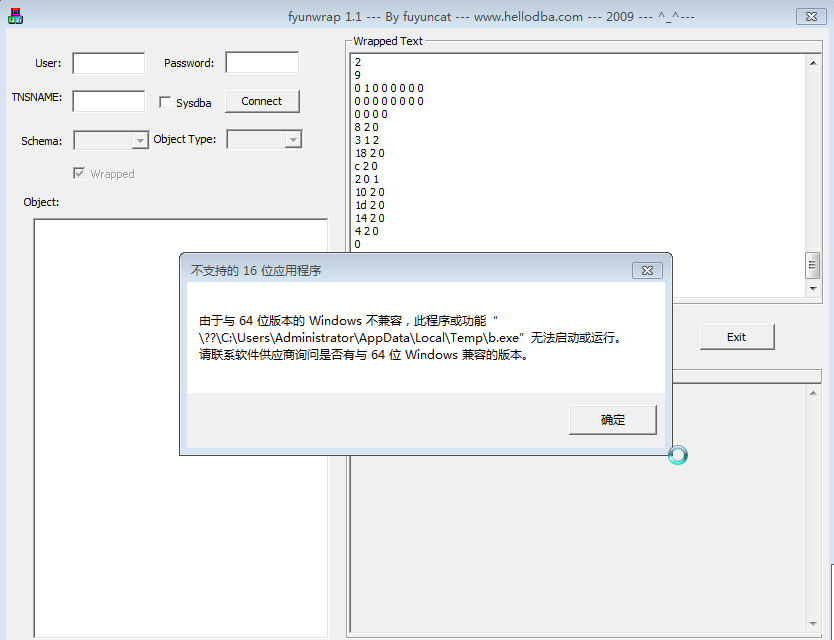Image resolution: width=834 pixels, height=640 pixels.
Task: Click the Exit button
Action: click(737, 336)
